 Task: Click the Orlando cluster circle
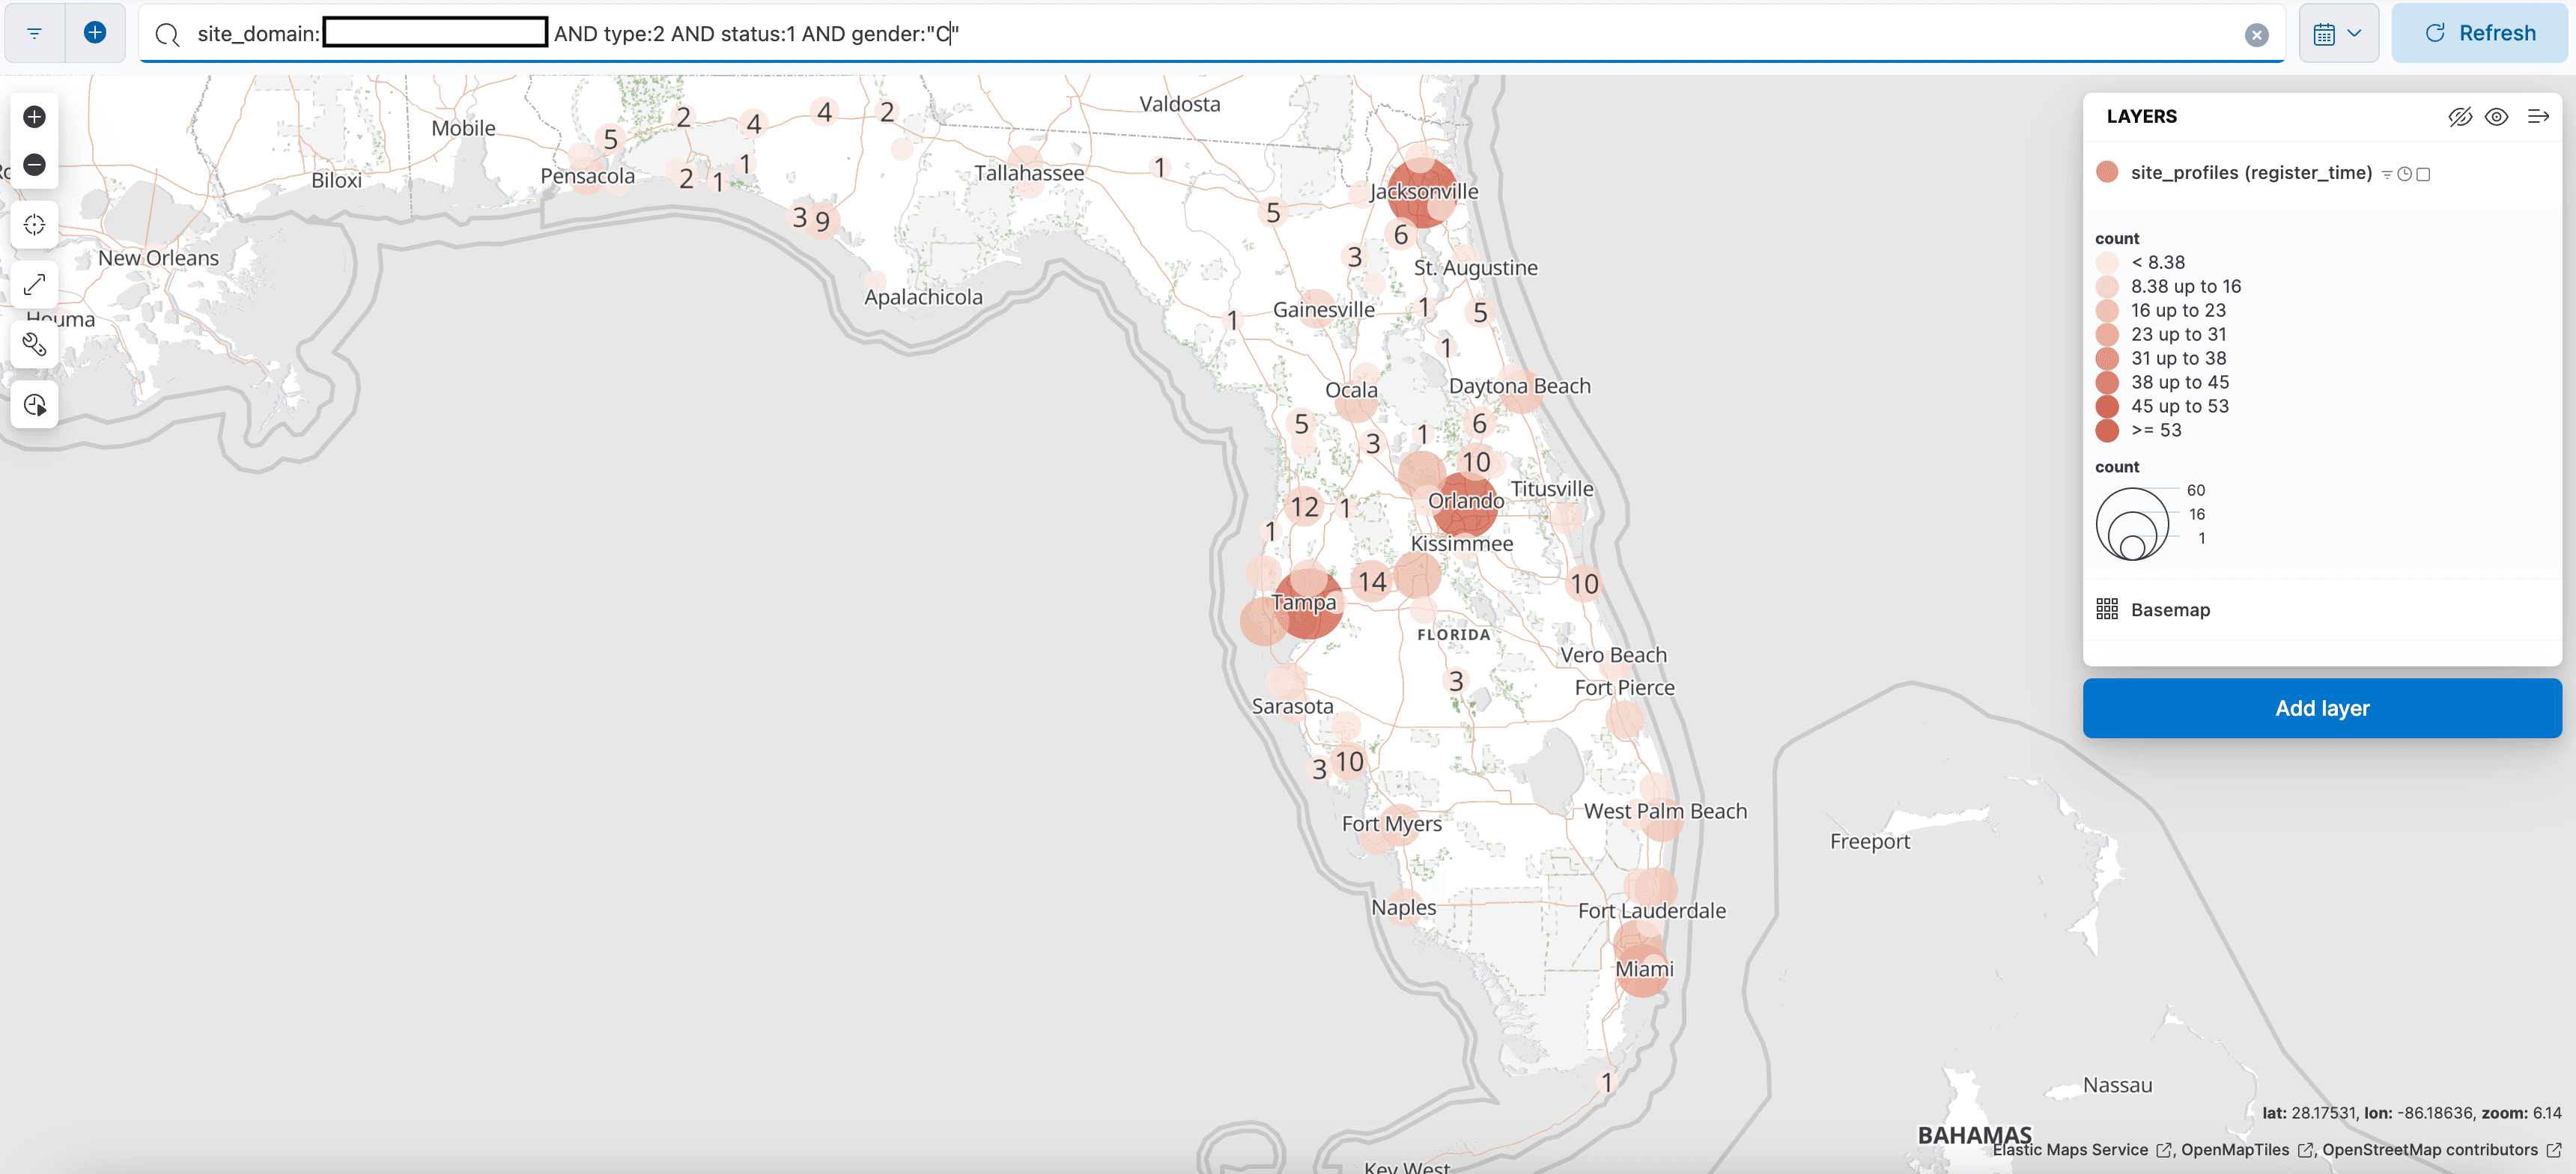coord(1466,503)
